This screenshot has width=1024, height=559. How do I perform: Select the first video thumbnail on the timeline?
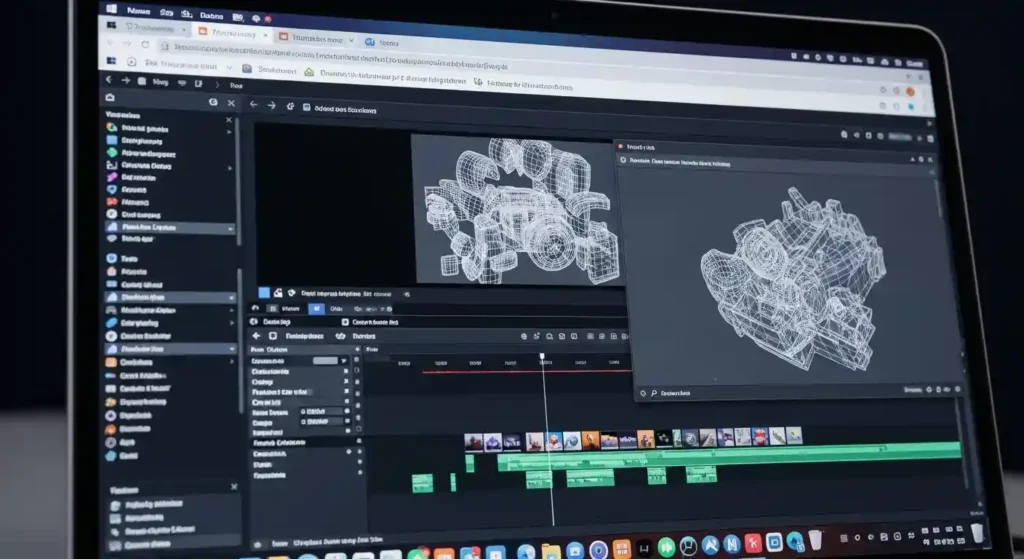pyautogui.click(x=473, y=442)
